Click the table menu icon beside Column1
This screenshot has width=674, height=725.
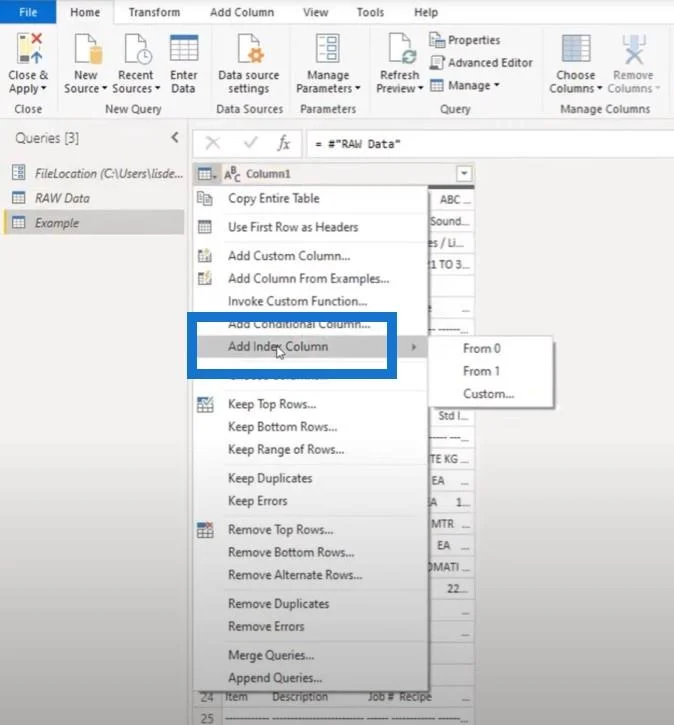point(206,174)
